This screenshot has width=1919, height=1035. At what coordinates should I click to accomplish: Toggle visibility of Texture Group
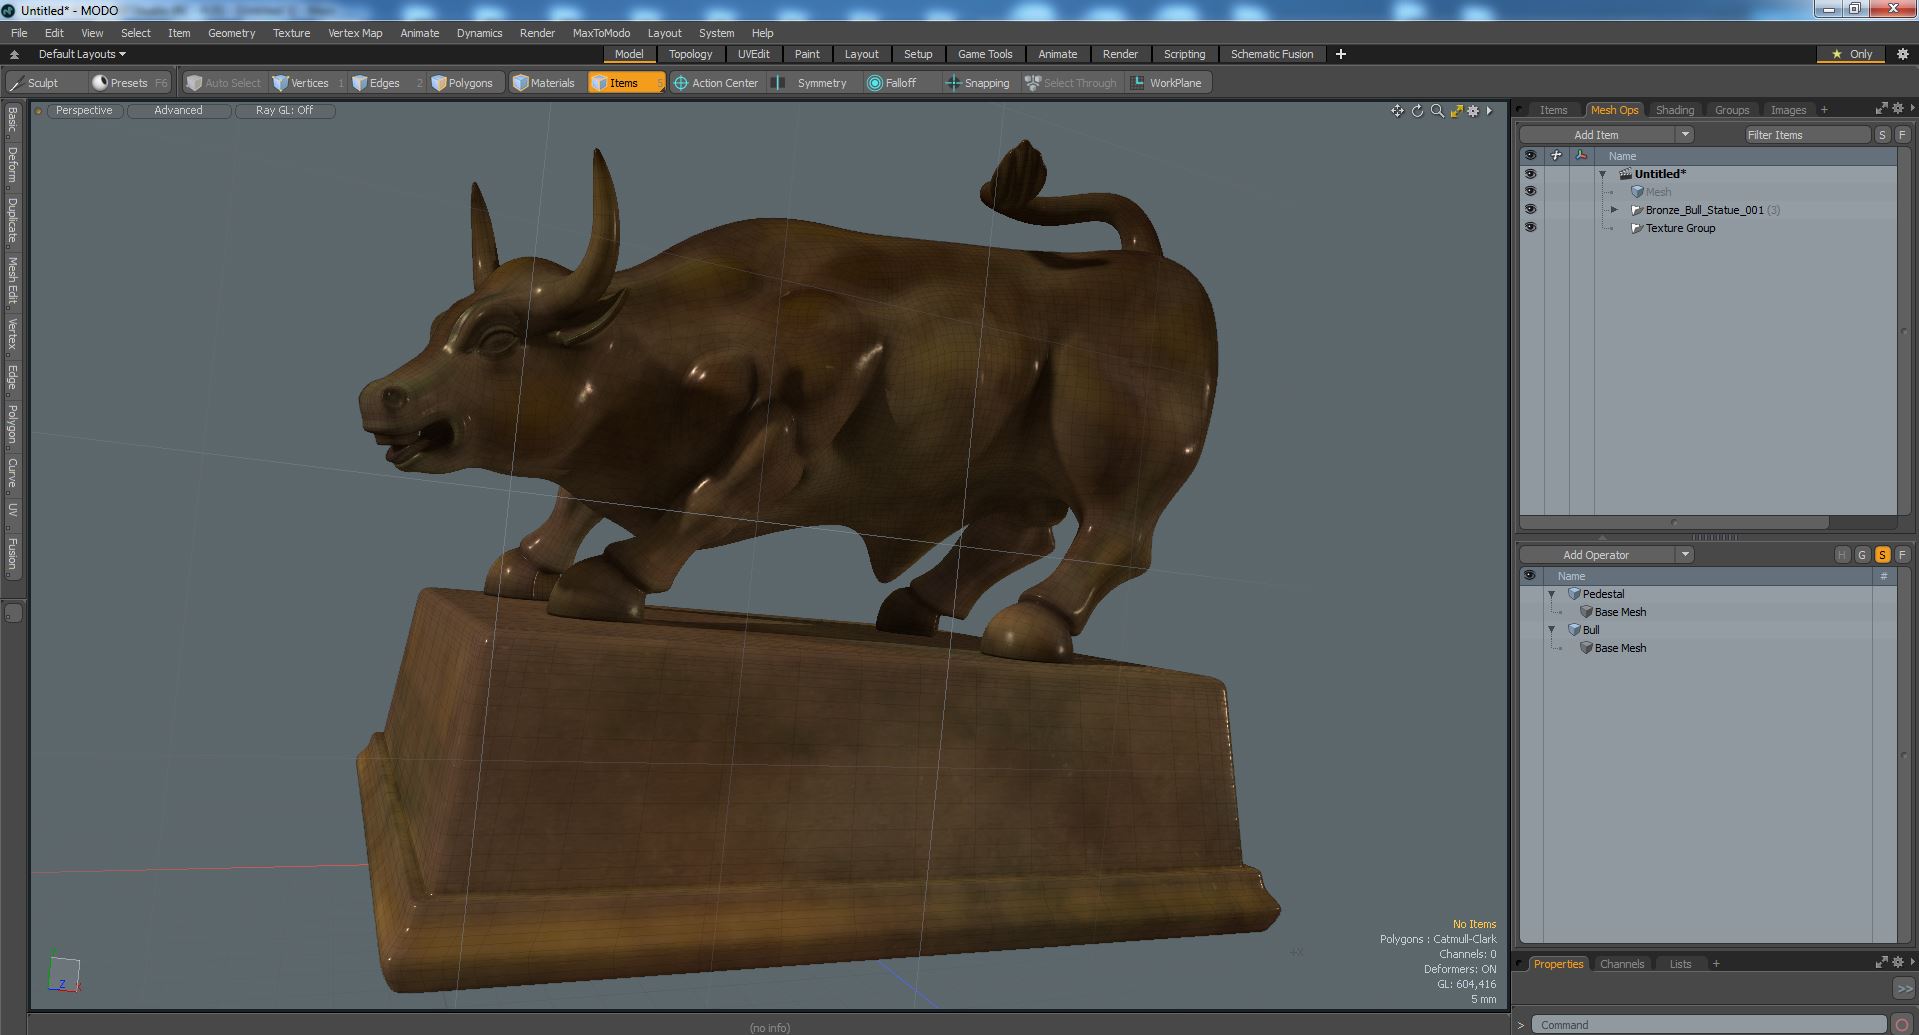[x=1530, y=228]
